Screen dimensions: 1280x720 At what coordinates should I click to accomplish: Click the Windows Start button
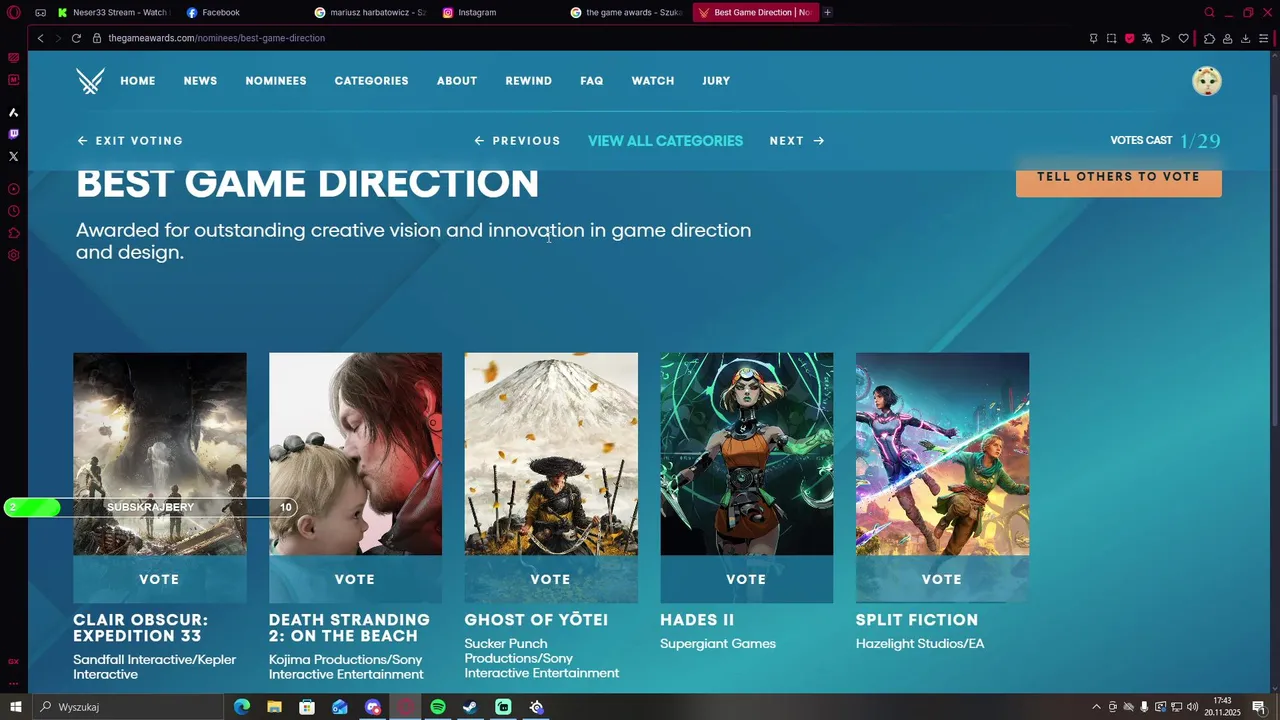click(15, 707)
